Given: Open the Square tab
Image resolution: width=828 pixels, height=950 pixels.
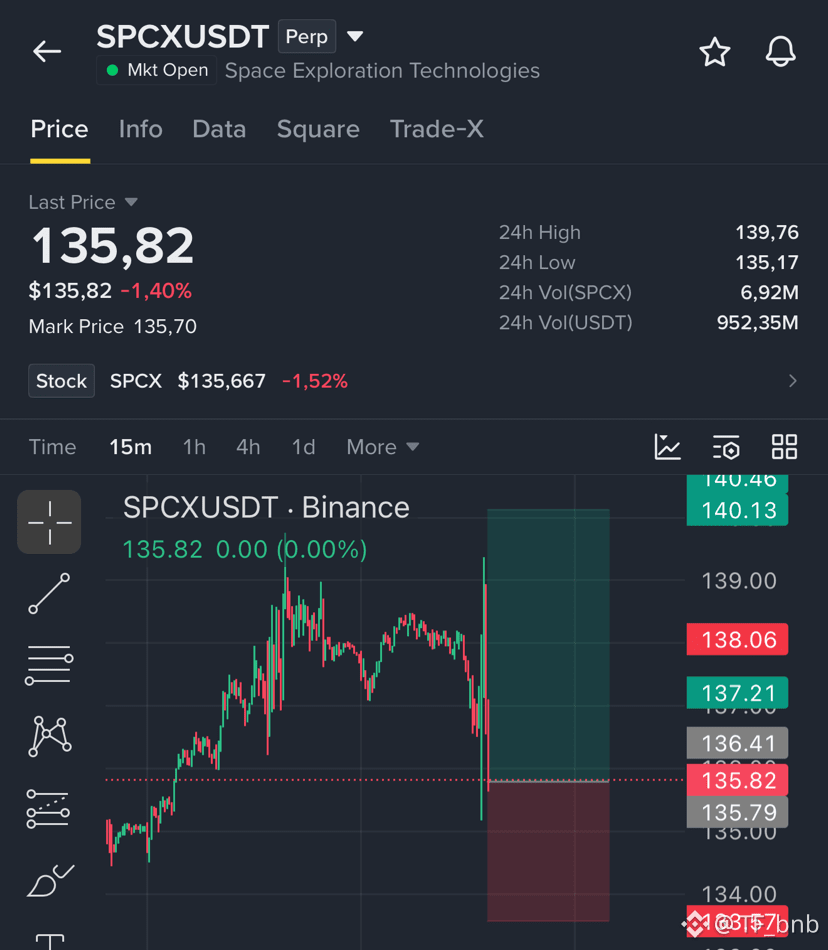Looking at the screenshot, I should coord(318,129).
